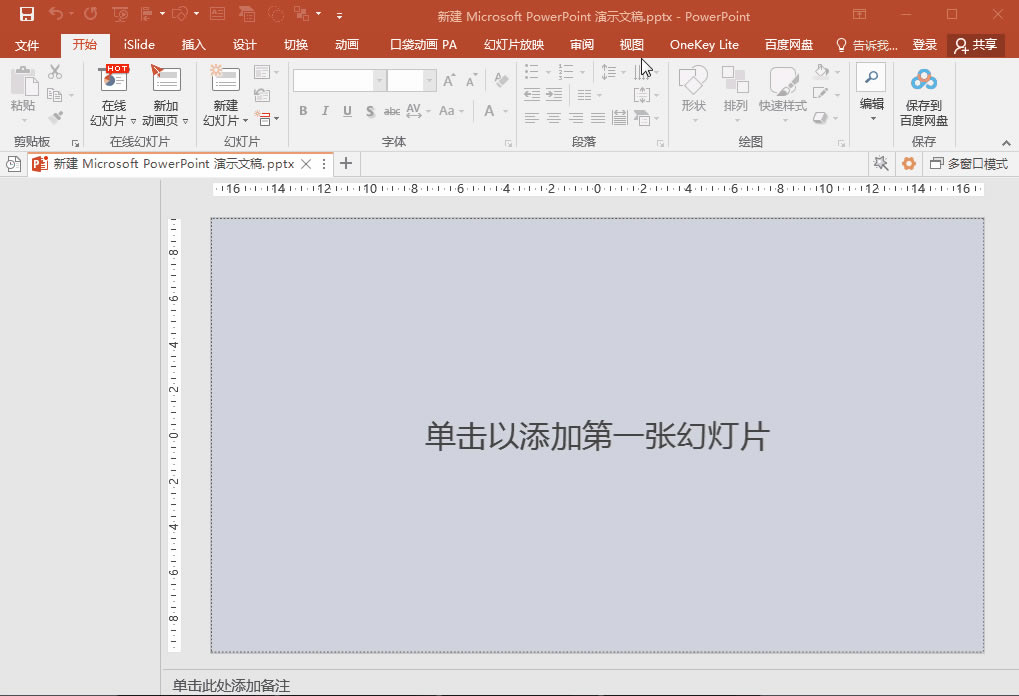Click decrease font size icon

(472, 80)
